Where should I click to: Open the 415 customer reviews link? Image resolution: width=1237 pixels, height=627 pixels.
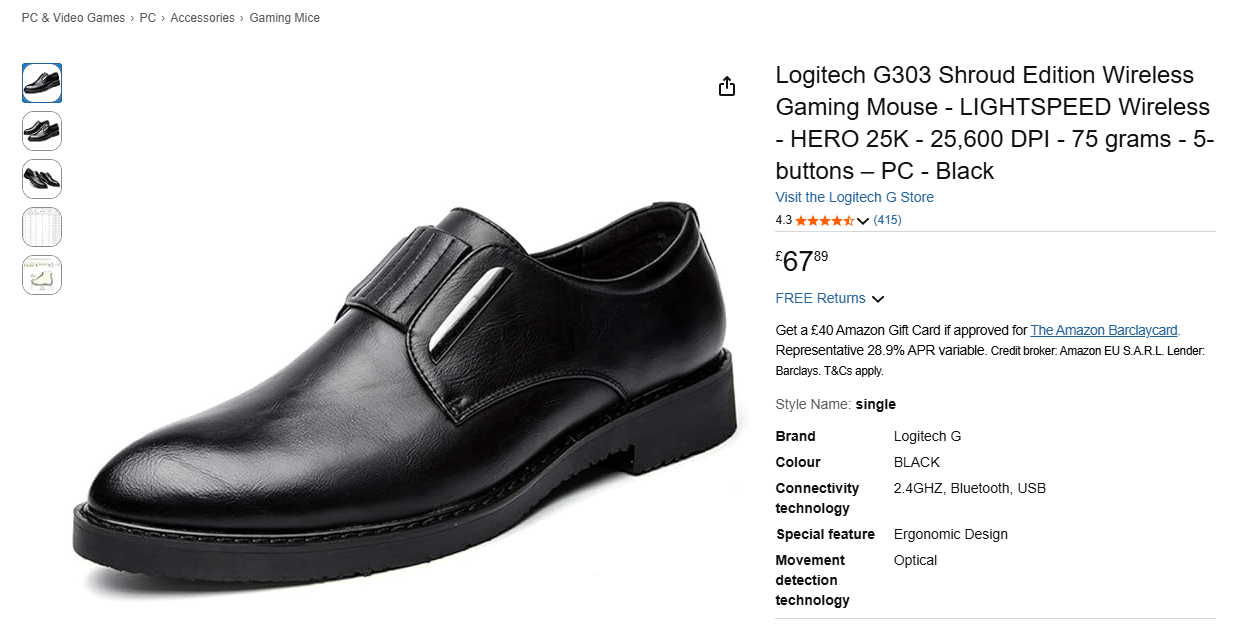(x=887, y=220)
